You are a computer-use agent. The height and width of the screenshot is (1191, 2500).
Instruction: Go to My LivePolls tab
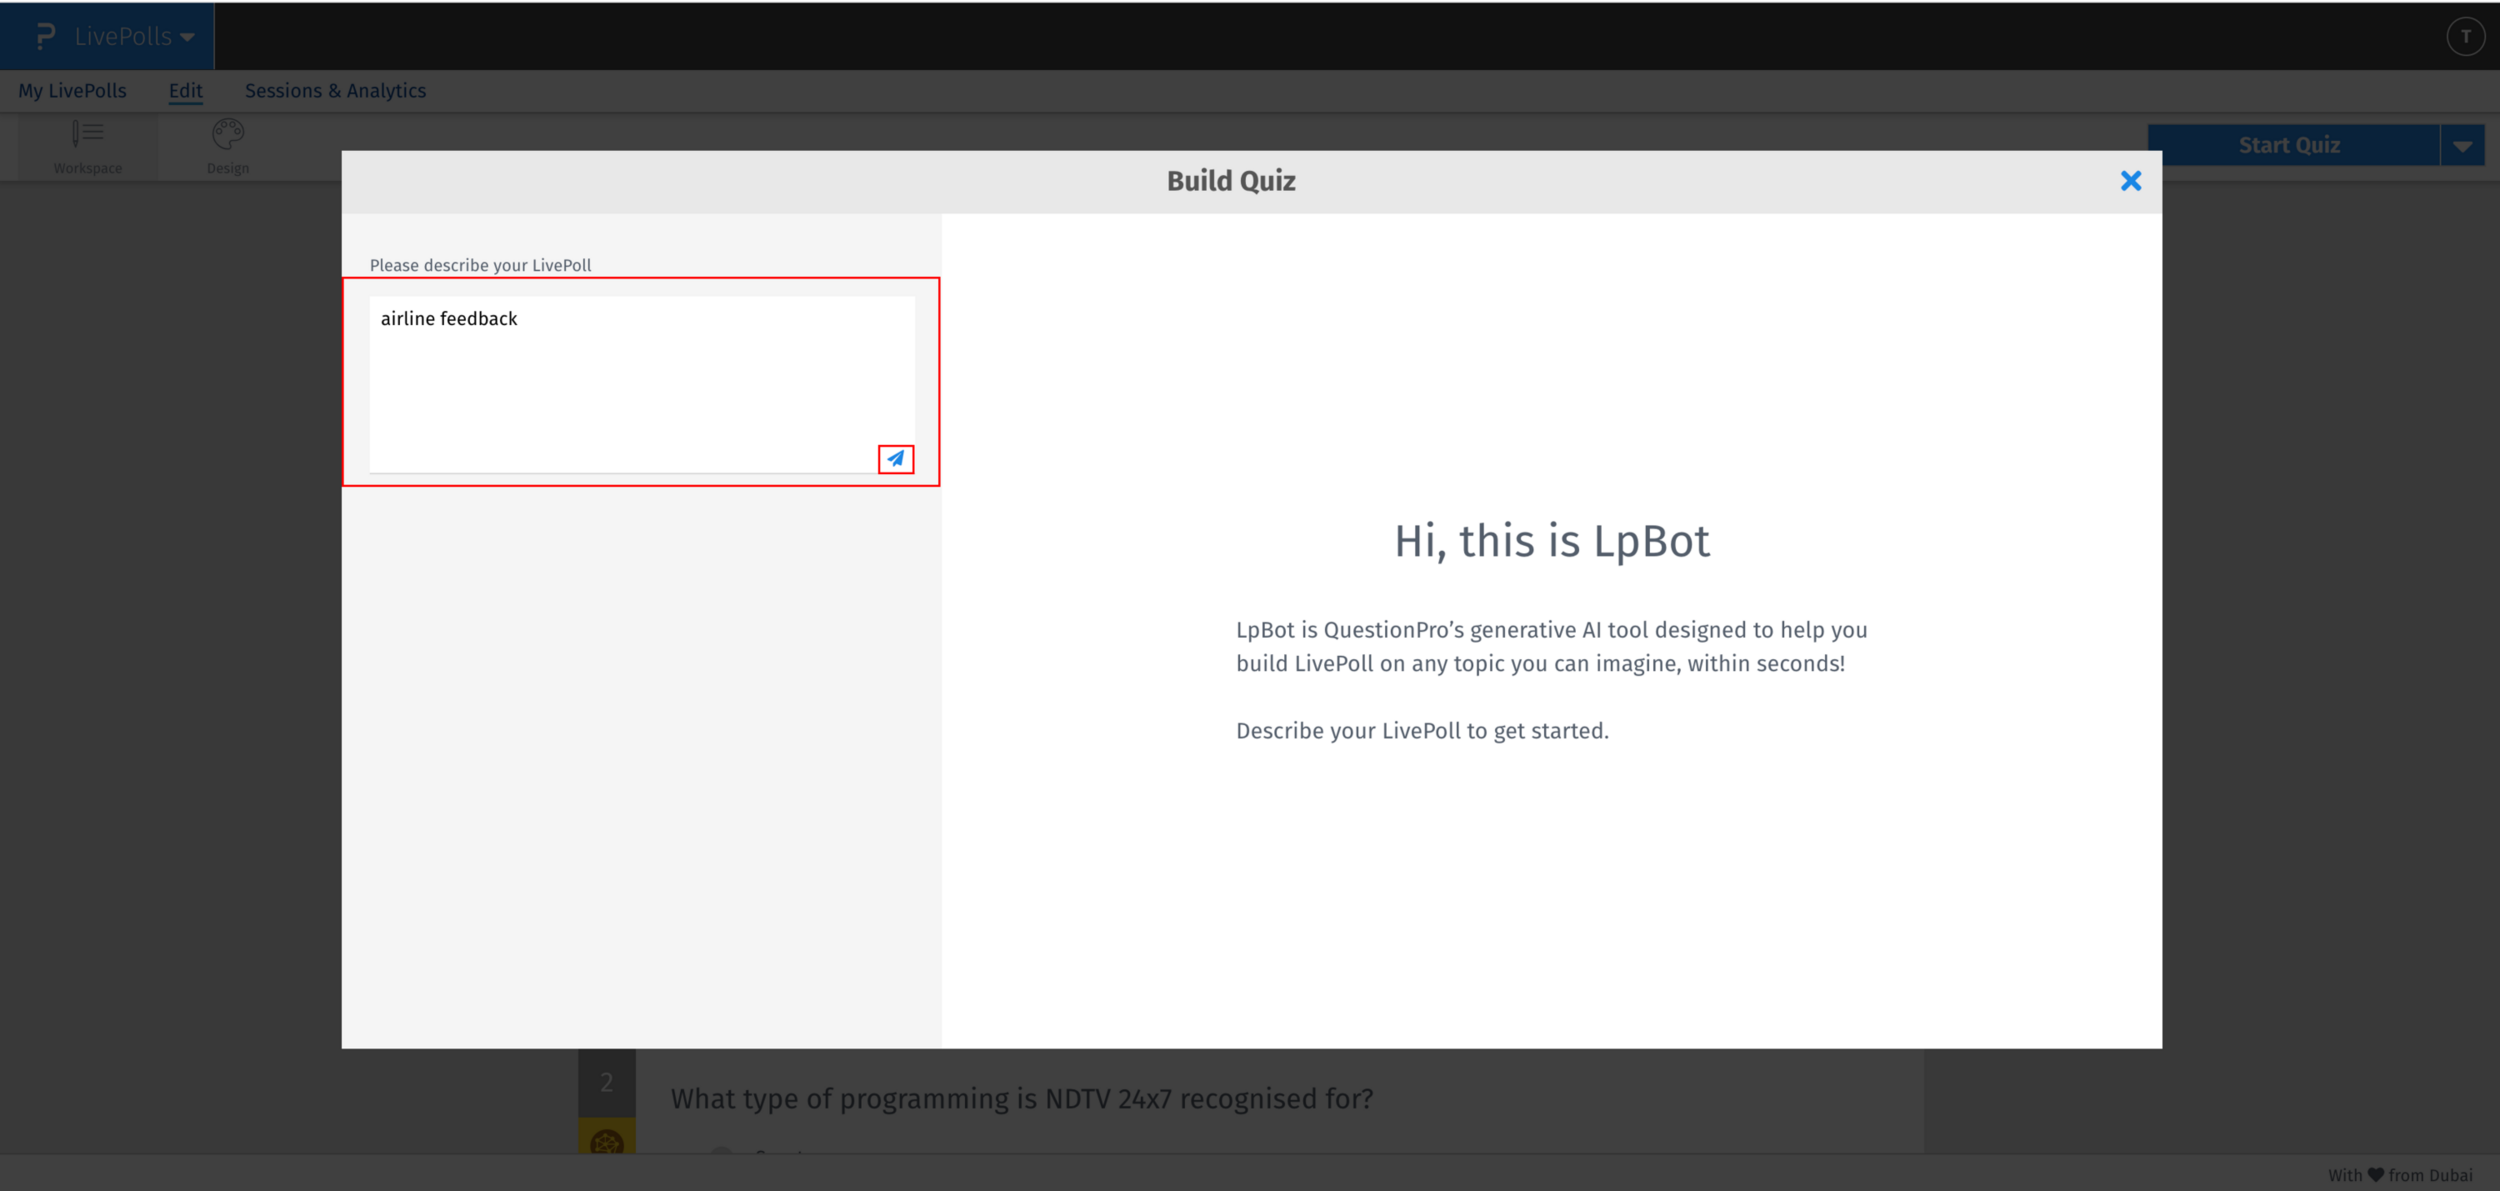[x=72, y=91]
